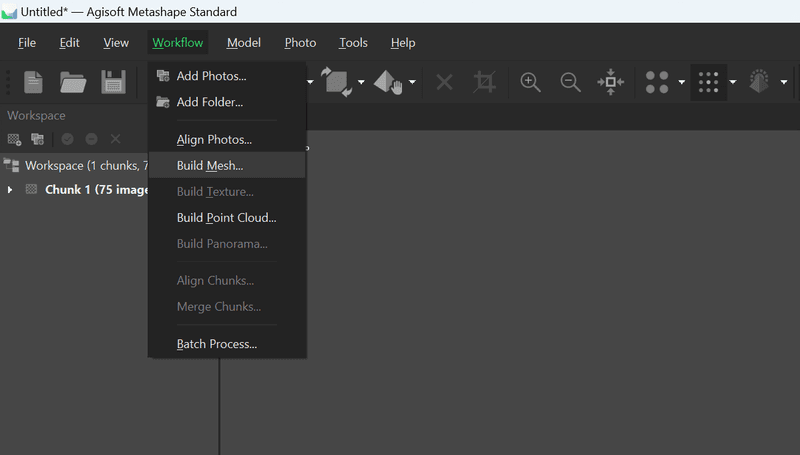The height and width of the screenshot is (455, 800).
Task: Select the Rotate Region tool icon
Action: pyautogui.click(x=336, y=82)
